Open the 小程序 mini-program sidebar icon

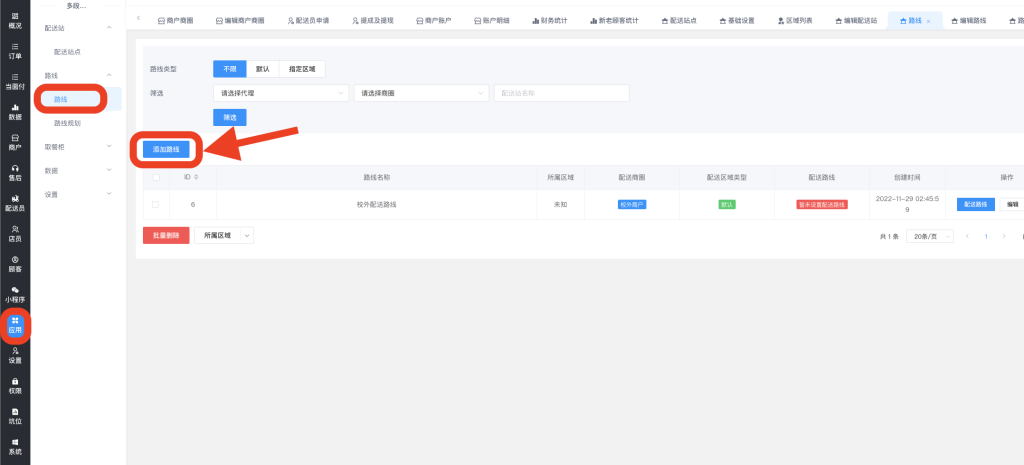point(15,293)
